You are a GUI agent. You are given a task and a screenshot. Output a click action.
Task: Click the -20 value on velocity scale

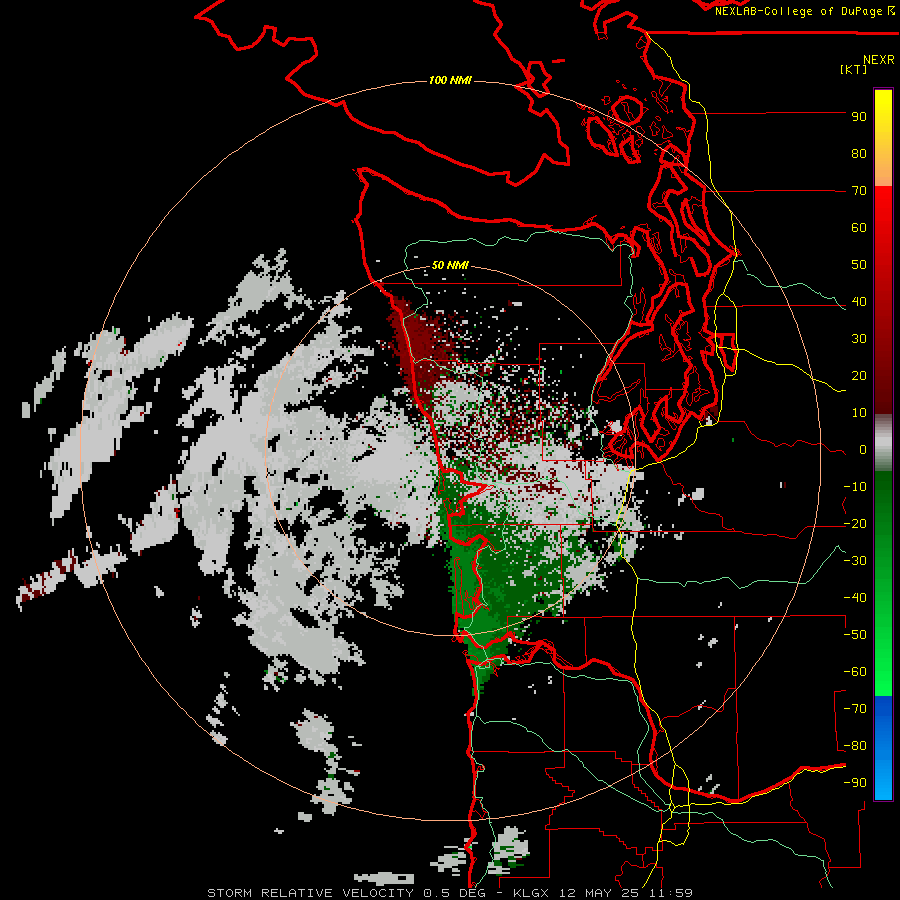coord(855,524)
